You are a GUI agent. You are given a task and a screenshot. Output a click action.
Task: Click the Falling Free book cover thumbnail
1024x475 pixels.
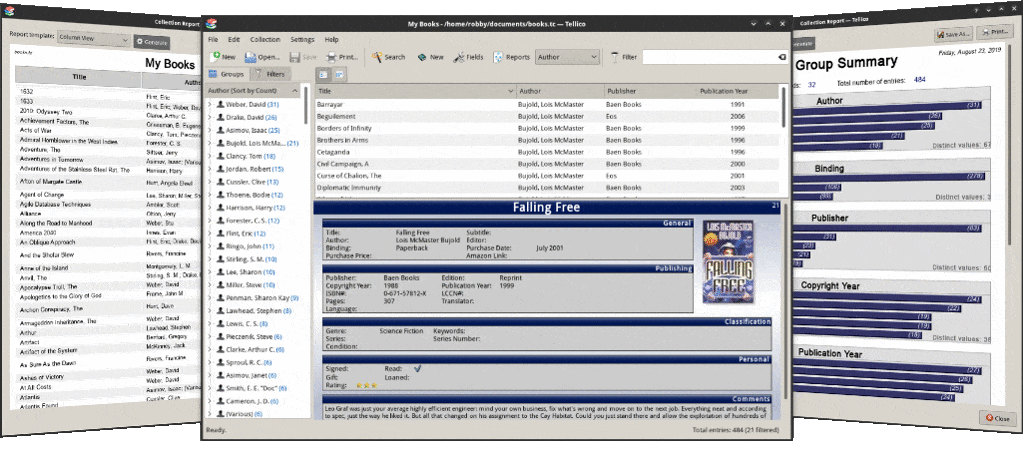[x=728, y=262]
